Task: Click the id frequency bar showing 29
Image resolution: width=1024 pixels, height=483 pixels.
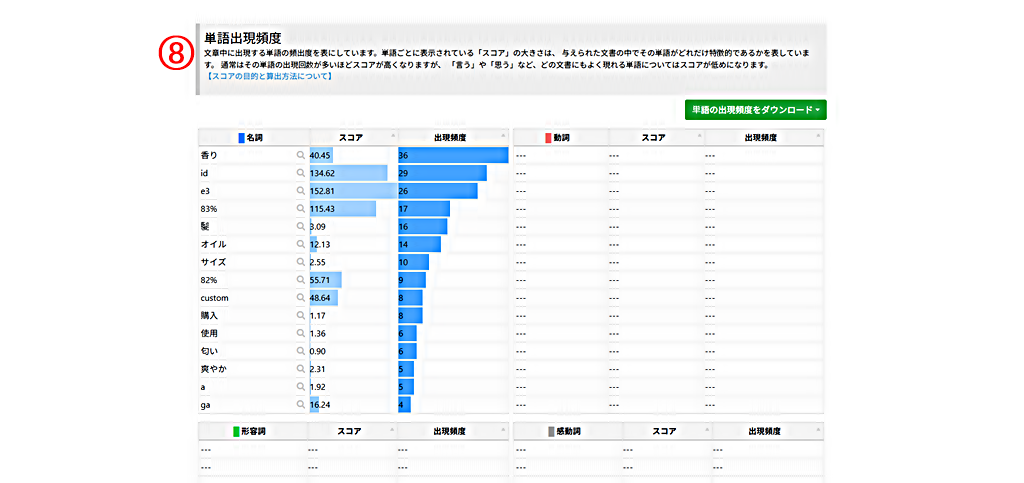Action: pos(442,173)
